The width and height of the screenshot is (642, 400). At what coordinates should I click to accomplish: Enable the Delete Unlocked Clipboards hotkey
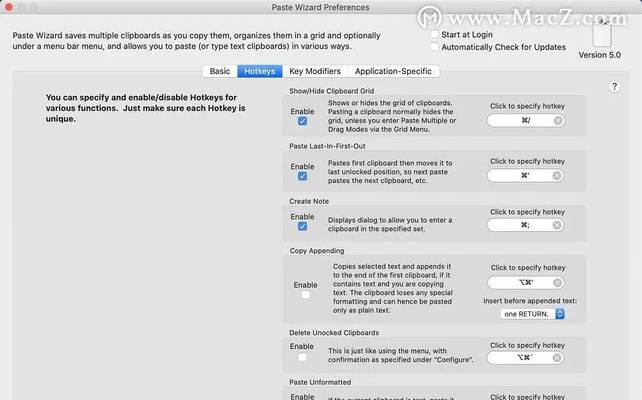coord(302,357)
